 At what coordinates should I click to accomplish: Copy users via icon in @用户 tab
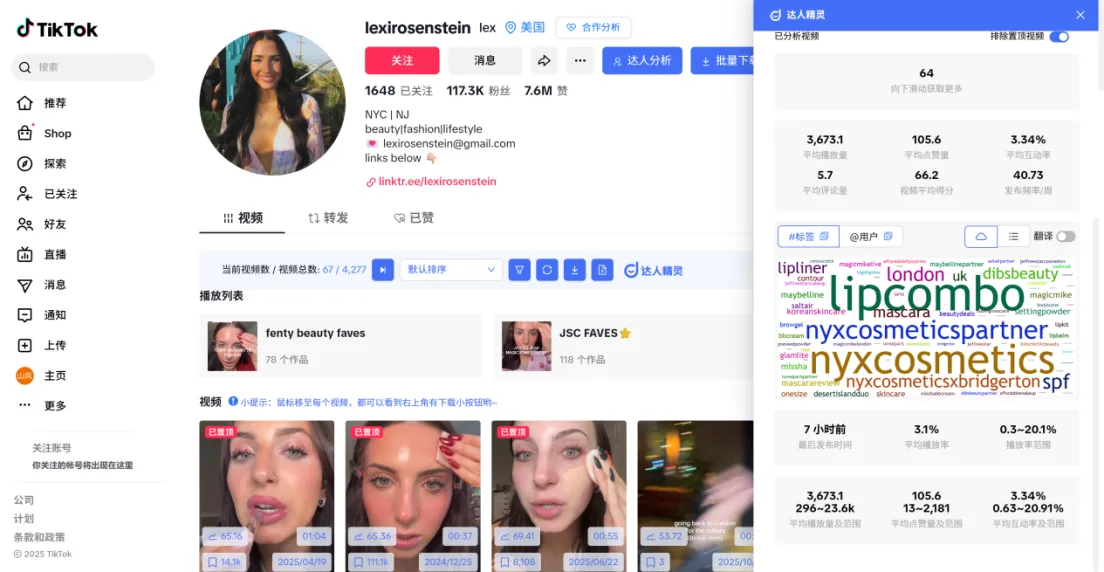point(889,236)
